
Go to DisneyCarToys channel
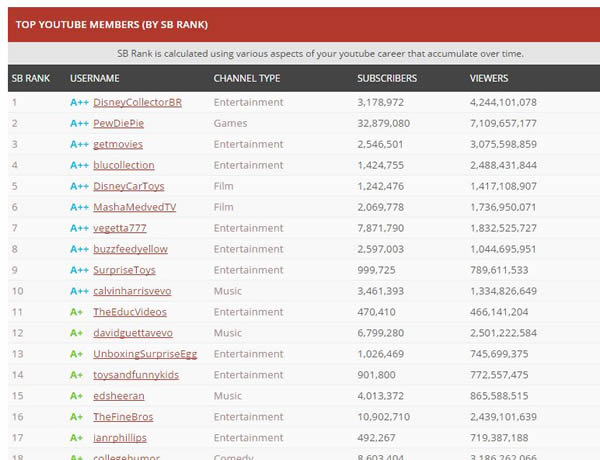(x=129, y=186)
